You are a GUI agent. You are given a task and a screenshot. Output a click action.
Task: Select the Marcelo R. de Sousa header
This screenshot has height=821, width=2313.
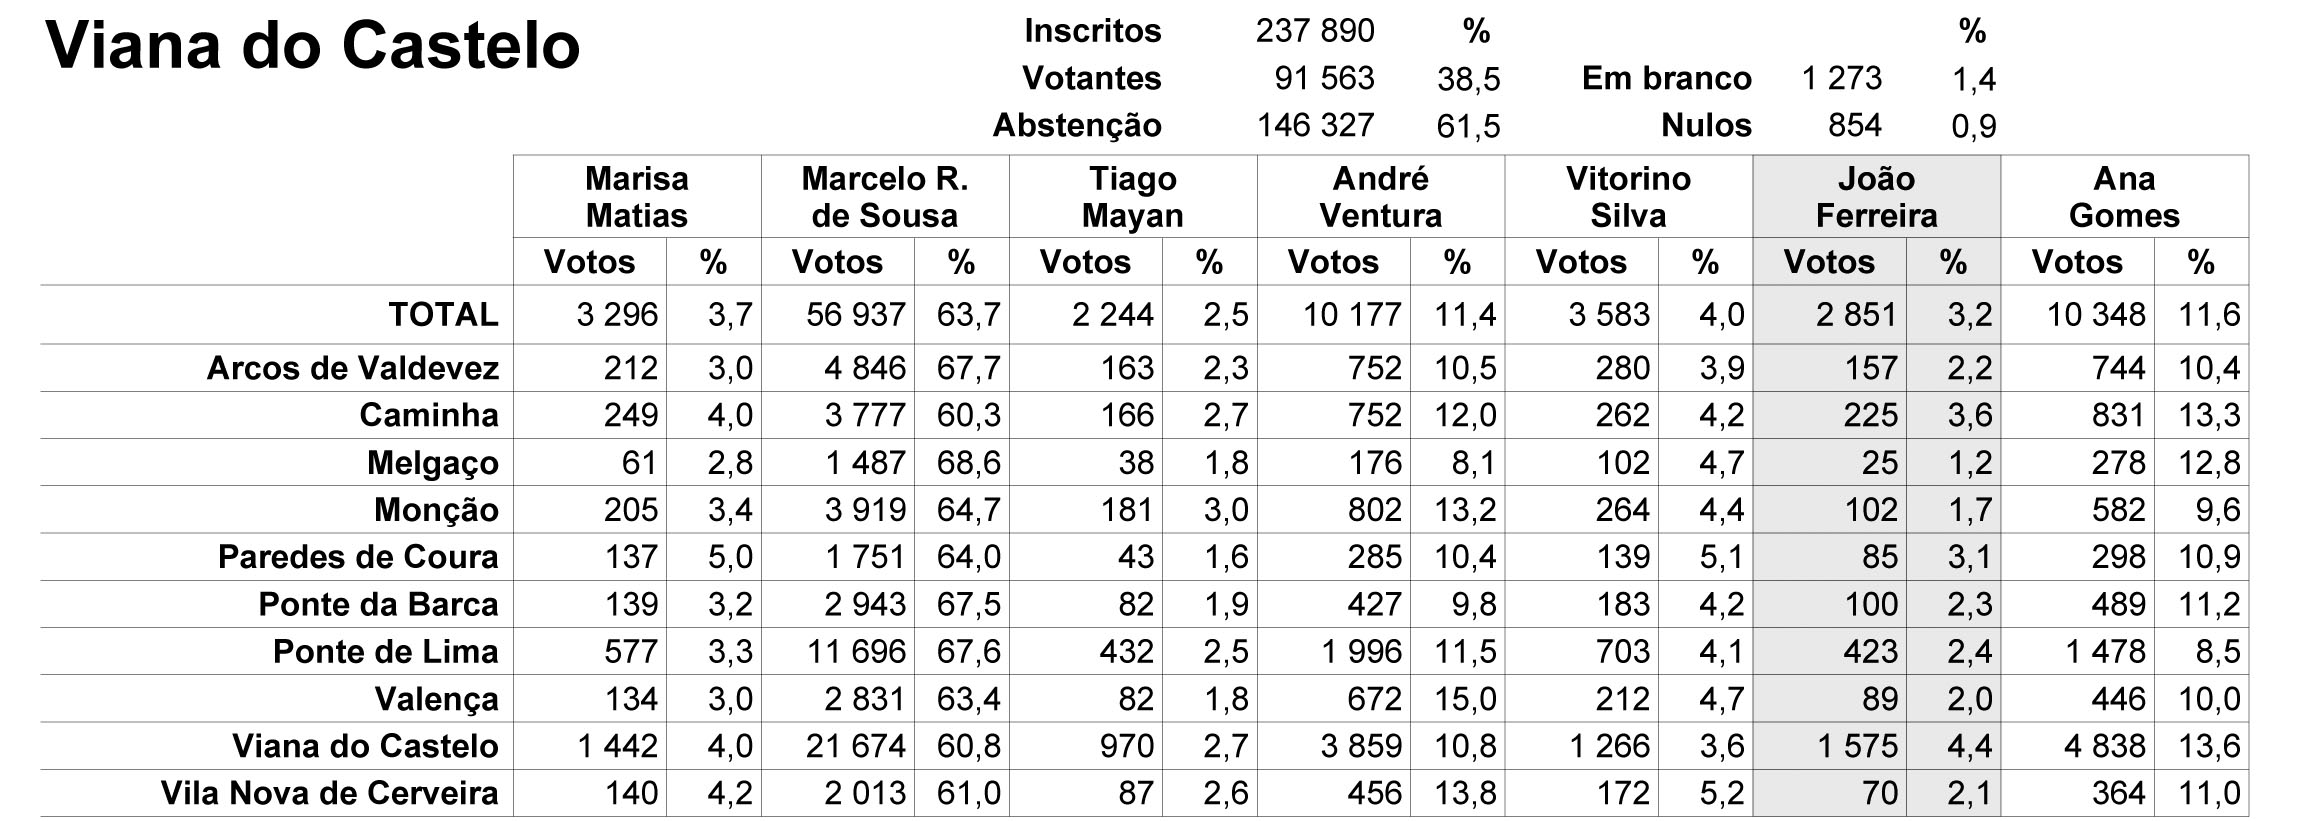coord(885,197)
